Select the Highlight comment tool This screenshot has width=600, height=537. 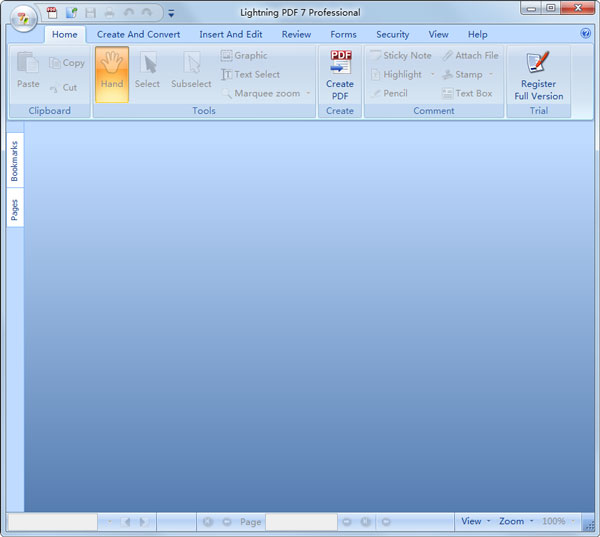point(396,75)
